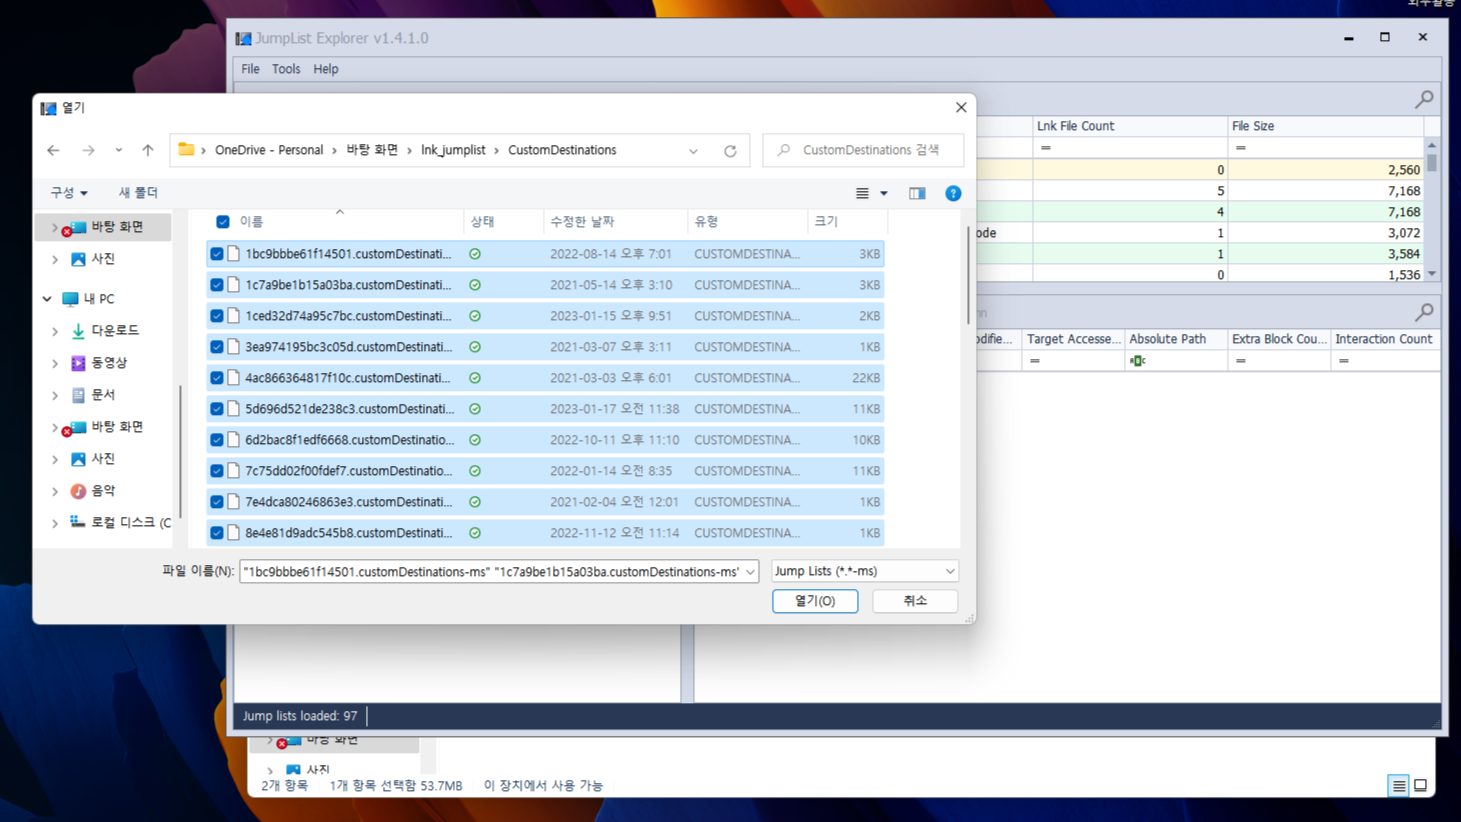This screenshot has height=822, width=1461.
Task: Go up one folder level
Action: click(x=148, y=151)
